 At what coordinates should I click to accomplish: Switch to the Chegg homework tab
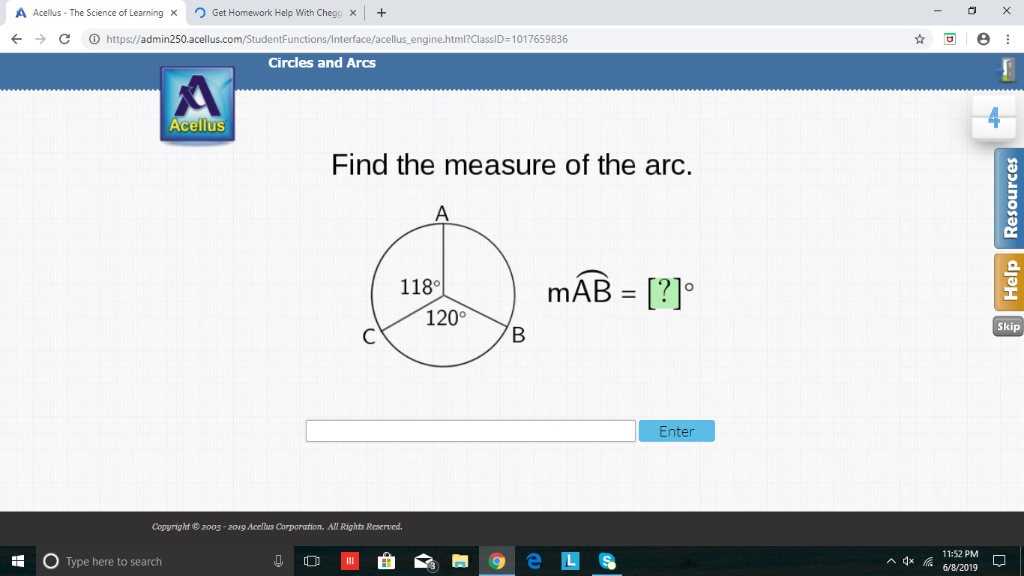click(270, 13)
